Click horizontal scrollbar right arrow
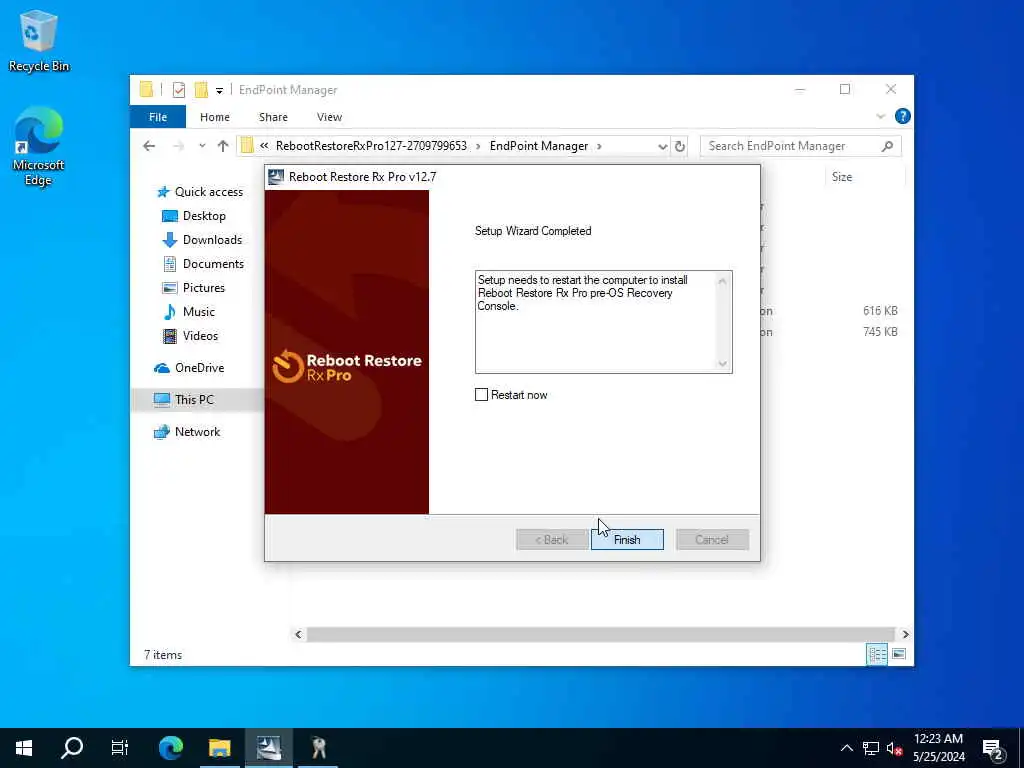 coord(905,634)
